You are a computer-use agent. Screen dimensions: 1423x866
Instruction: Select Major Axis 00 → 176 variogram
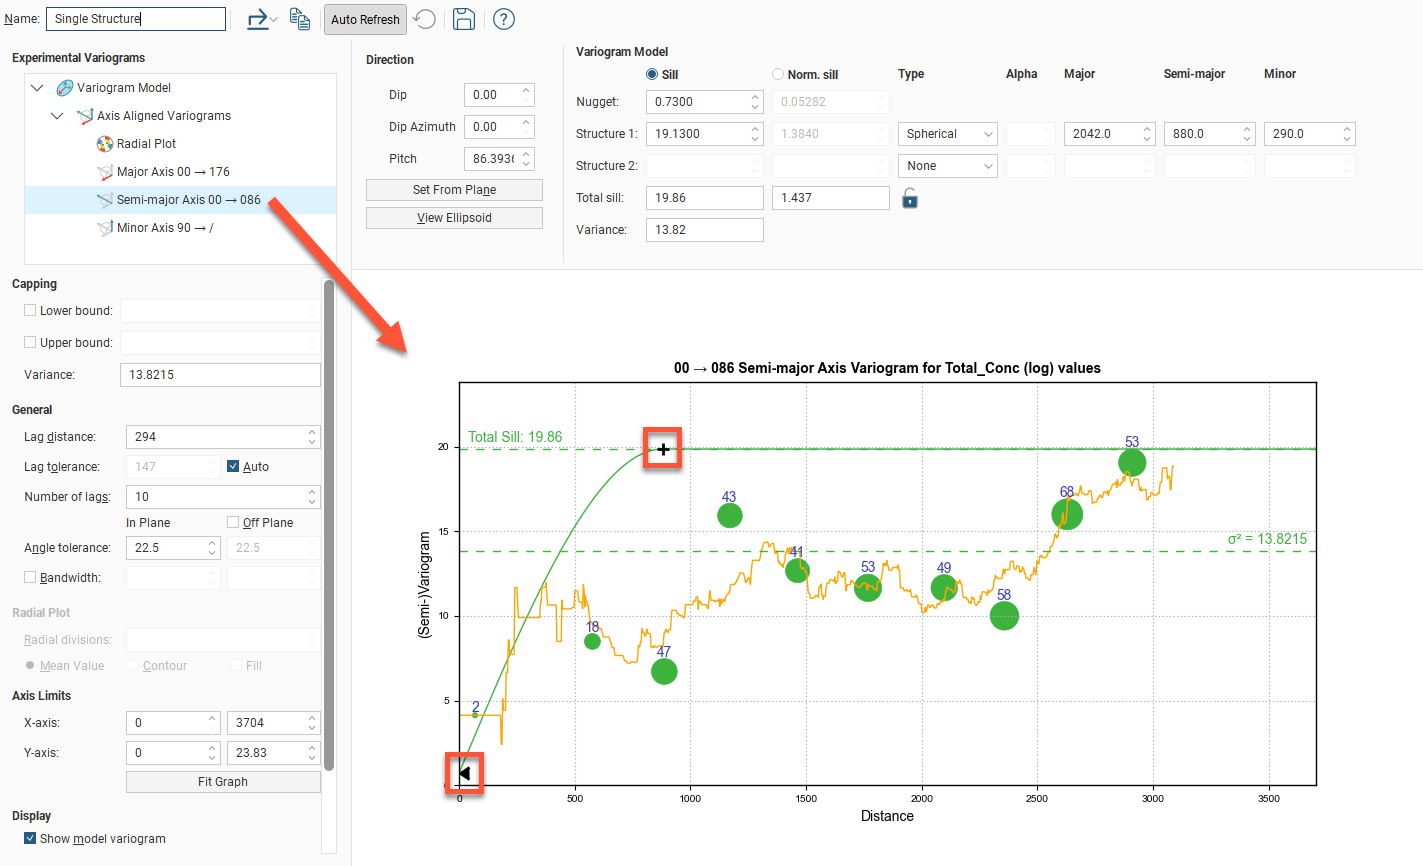(x=172, y=172)
